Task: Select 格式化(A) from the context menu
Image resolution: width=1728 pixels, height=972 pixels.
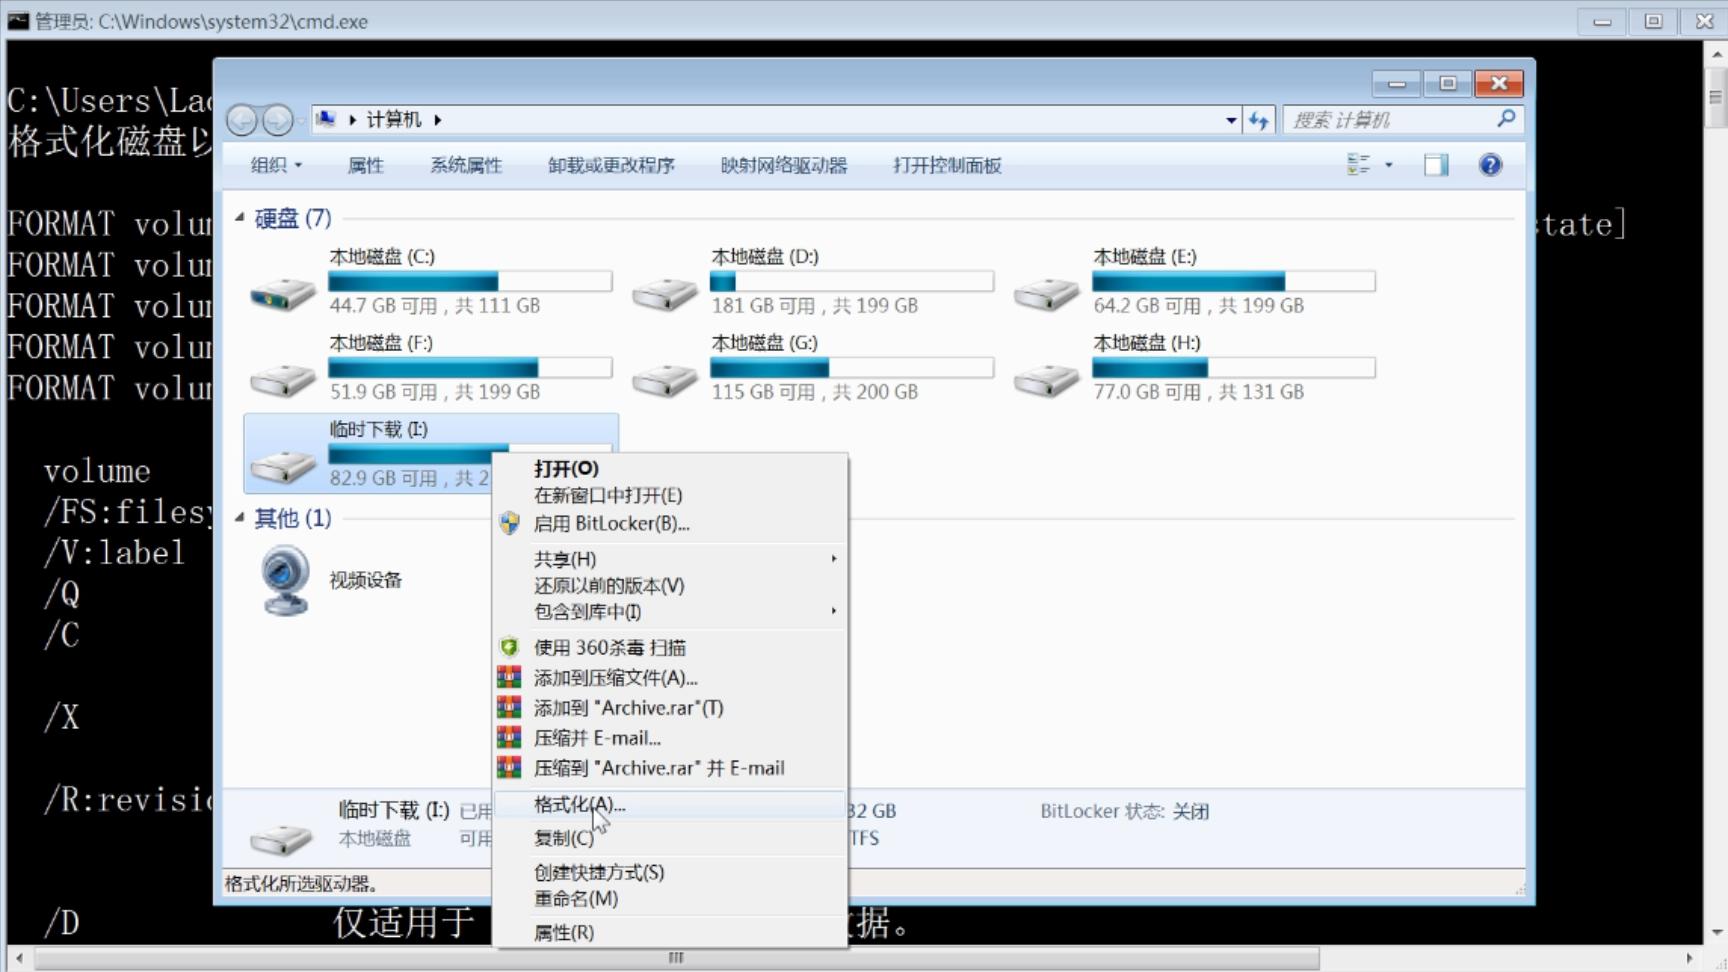Action: pos(578,804)
